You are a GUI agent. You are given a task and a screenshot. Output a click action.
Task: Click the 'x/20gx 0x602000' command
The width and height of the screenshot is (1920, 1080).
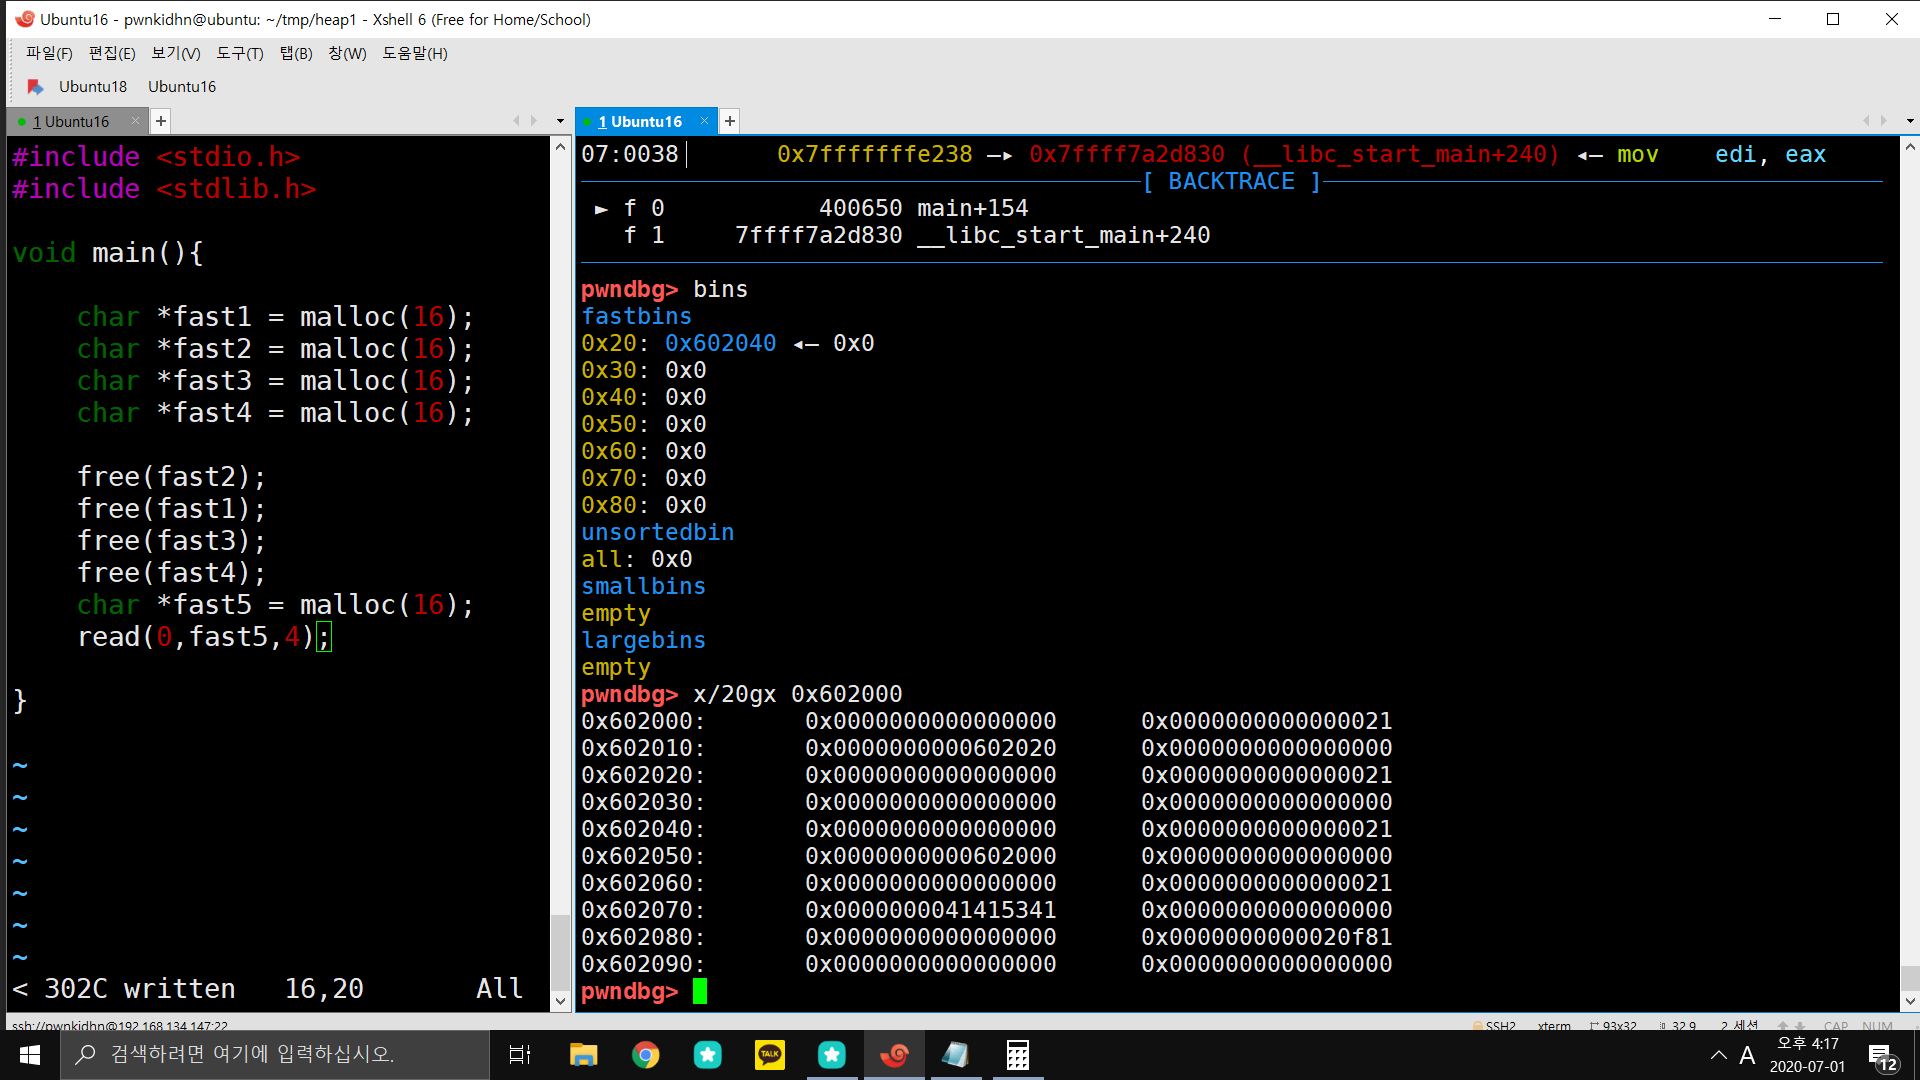coord(797,694)
